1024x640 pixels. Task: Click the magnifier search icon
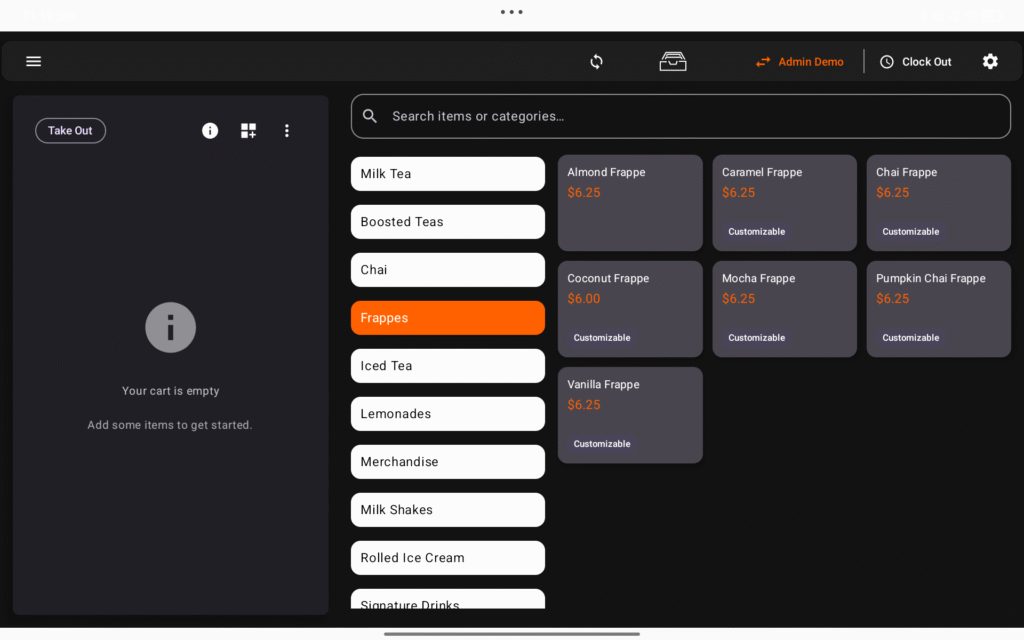(x=370, y=116)
